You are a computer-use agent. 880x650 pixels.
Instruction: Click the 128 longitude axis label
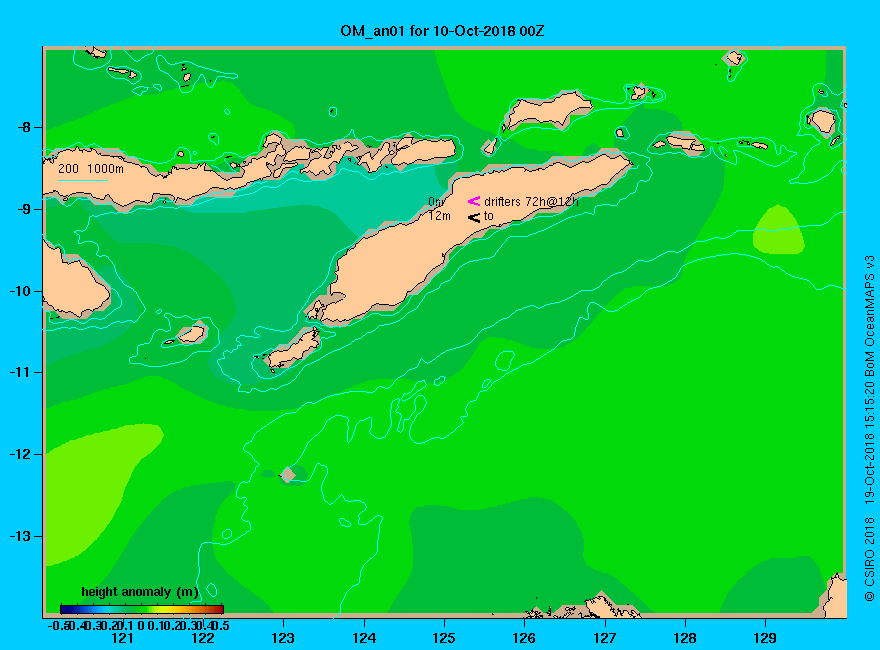685,638
